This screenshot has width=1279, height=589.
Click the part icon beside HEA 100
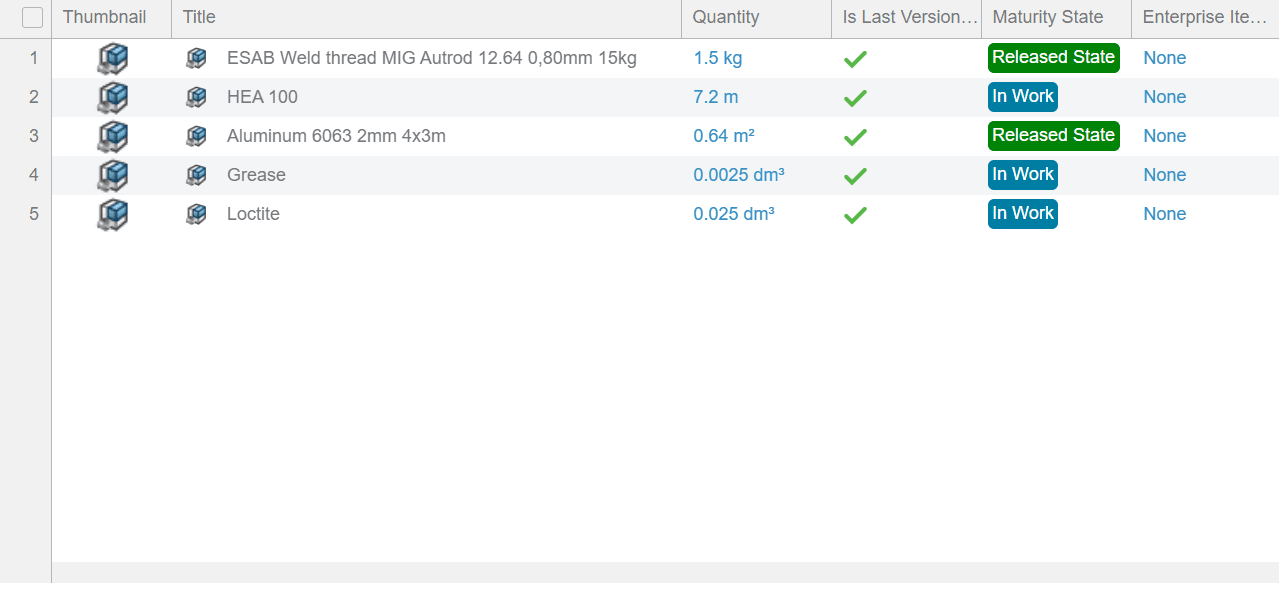196,97
